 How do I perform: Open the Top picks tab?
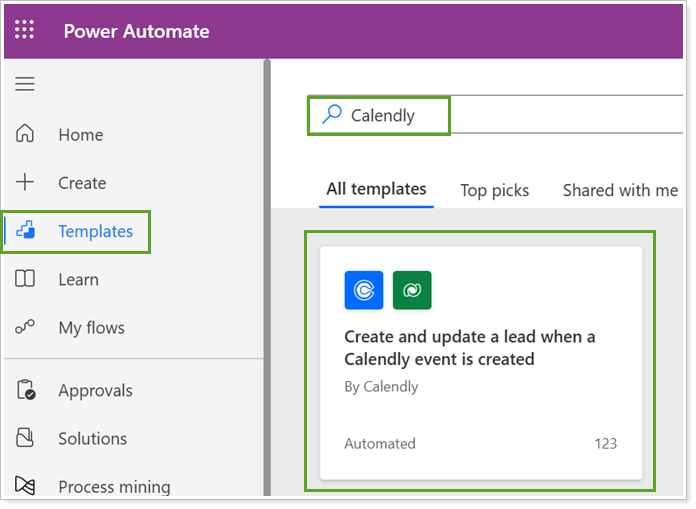tap(494, 190)
